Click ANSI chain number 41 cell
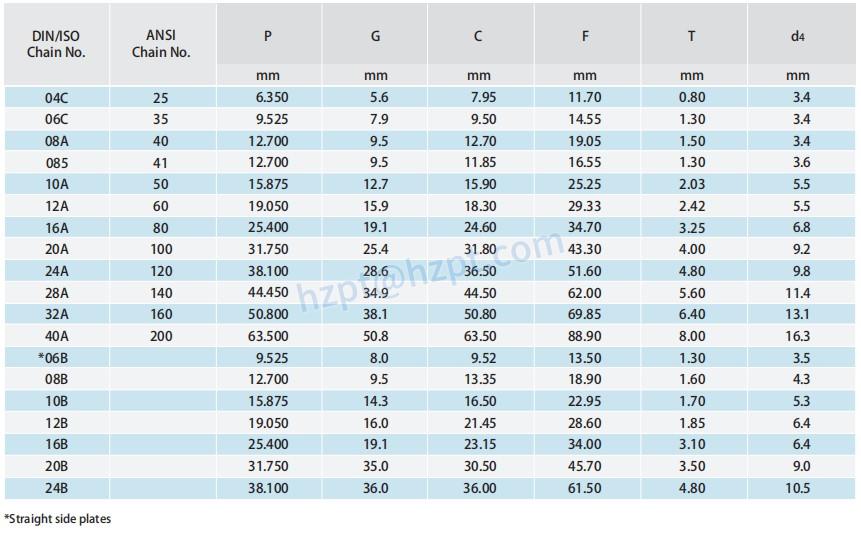Screen dimensions: 861x545 pos(161,162)
